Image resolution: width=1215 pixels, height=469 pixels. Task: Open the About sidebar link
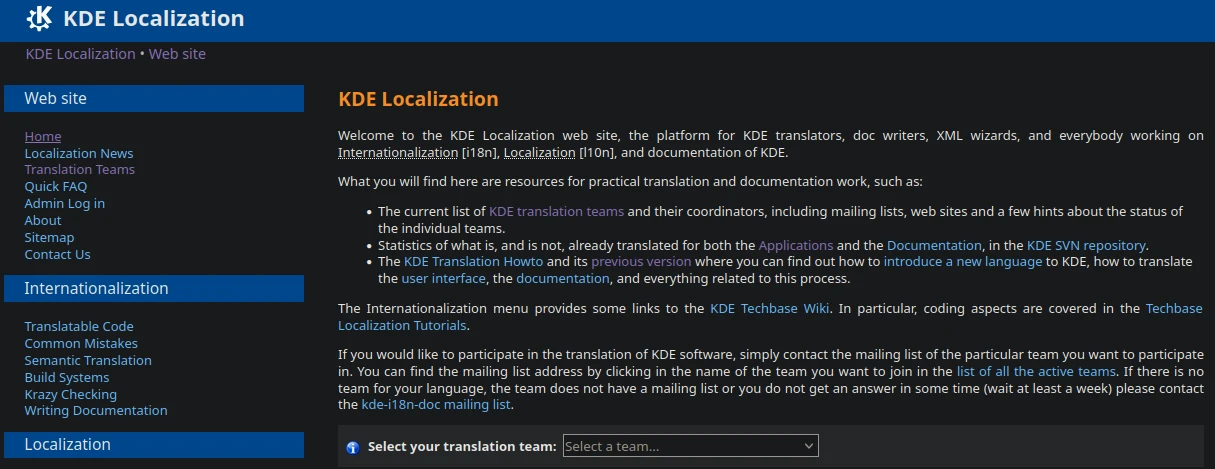tap(43, 220)
